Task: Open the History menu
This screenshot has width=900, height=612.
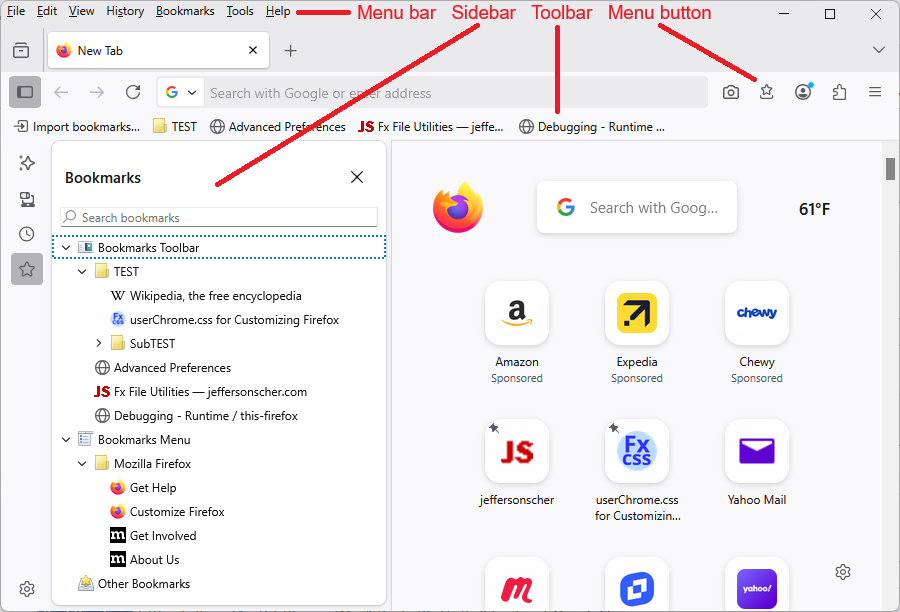Action: click(125, 11)
